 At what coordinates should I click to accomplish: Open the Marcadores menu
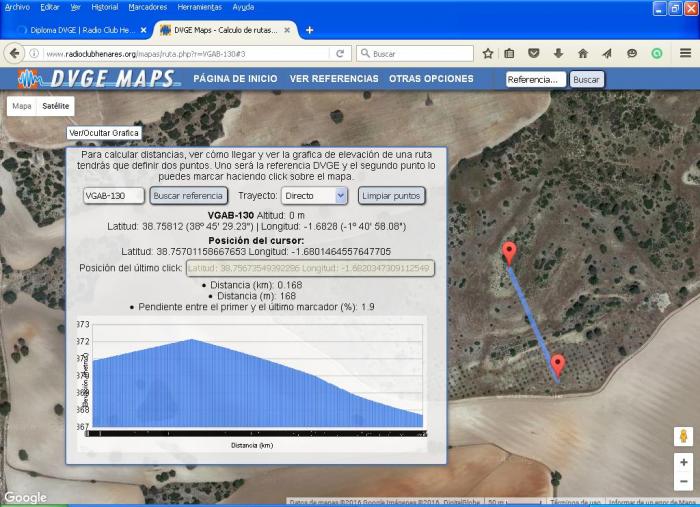[x=148, y=7]
